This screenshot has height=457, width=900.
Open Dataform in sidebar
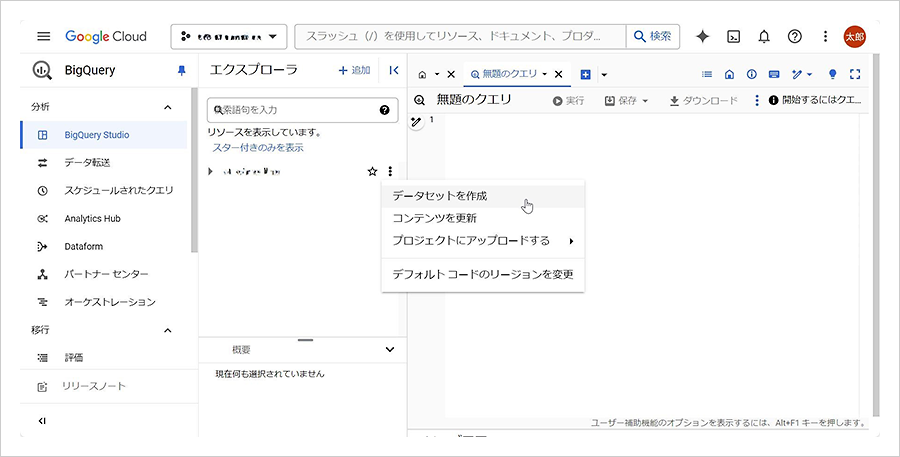tap(104, 246)
